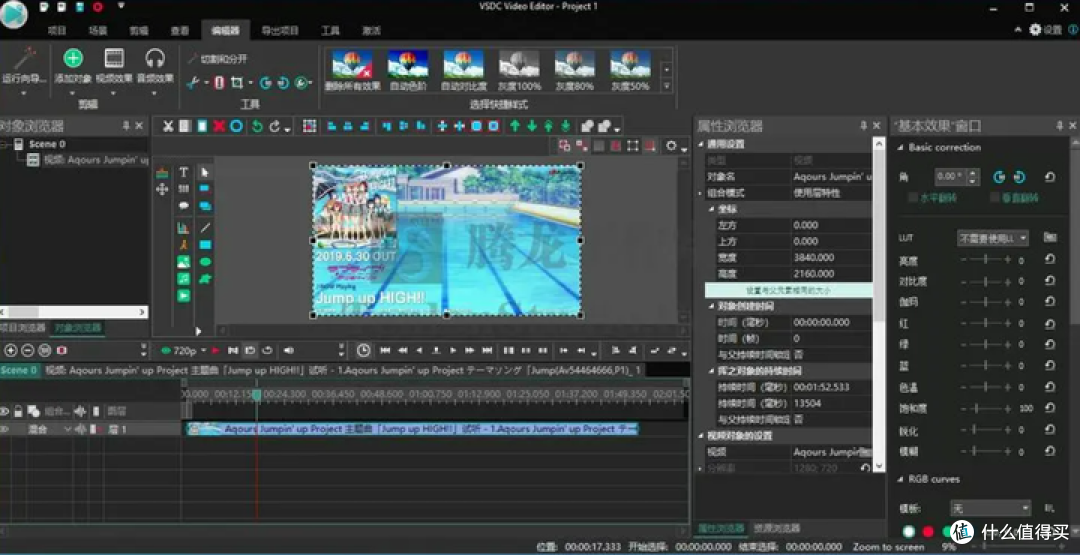Collapse the RGB curves section
The height and width of the screenshot is (555, 1080).
(x=900, y=479)
